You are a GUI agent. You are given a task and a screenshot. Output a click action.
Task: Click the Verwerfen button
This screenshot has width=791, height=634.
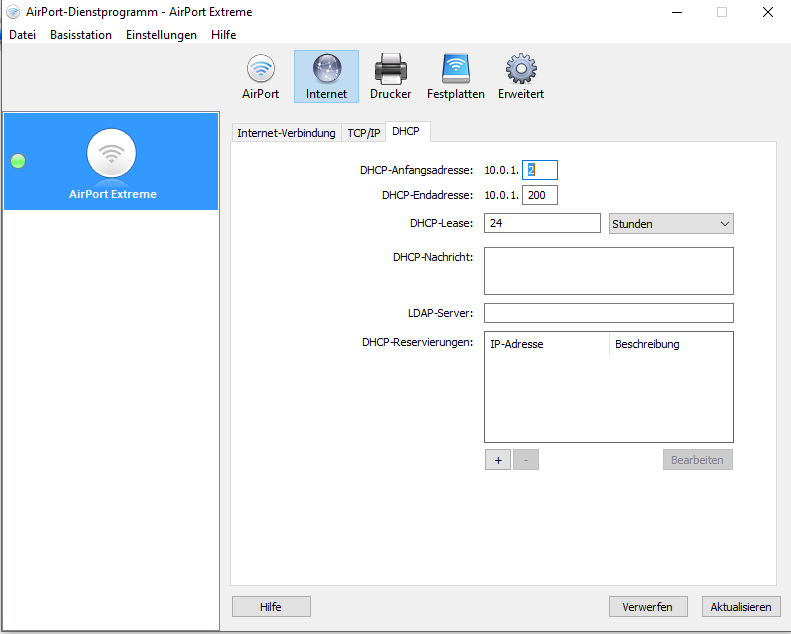(x=648, y=606)
